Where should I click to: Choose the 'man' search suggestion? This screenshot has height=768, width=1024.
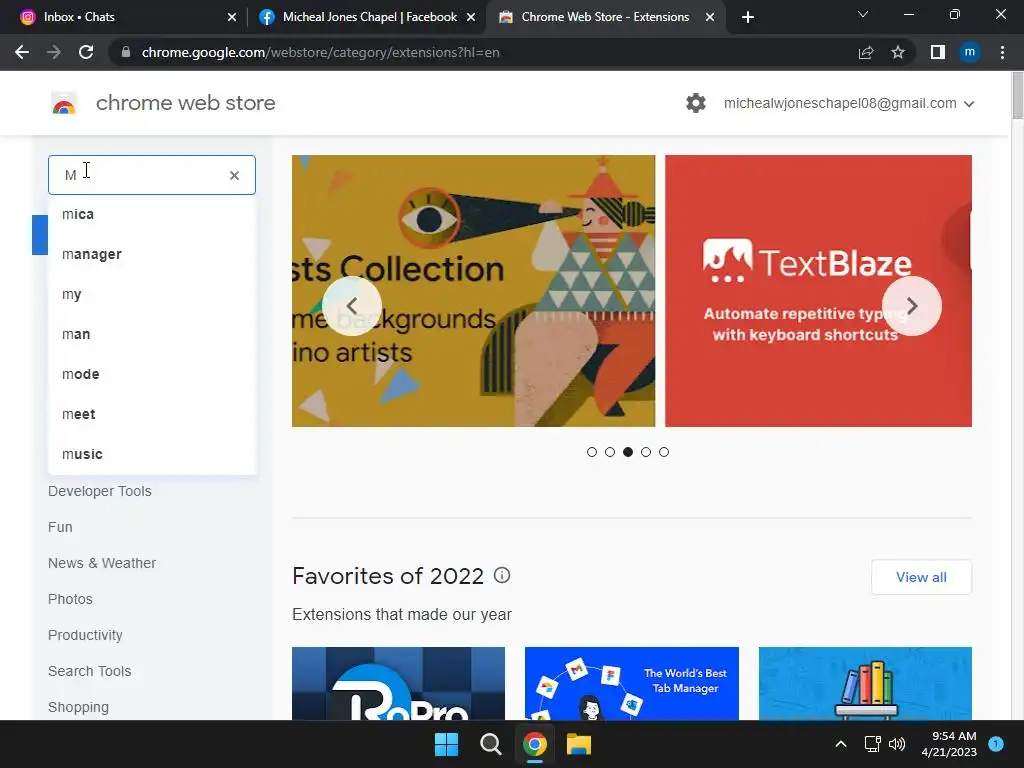152,334
